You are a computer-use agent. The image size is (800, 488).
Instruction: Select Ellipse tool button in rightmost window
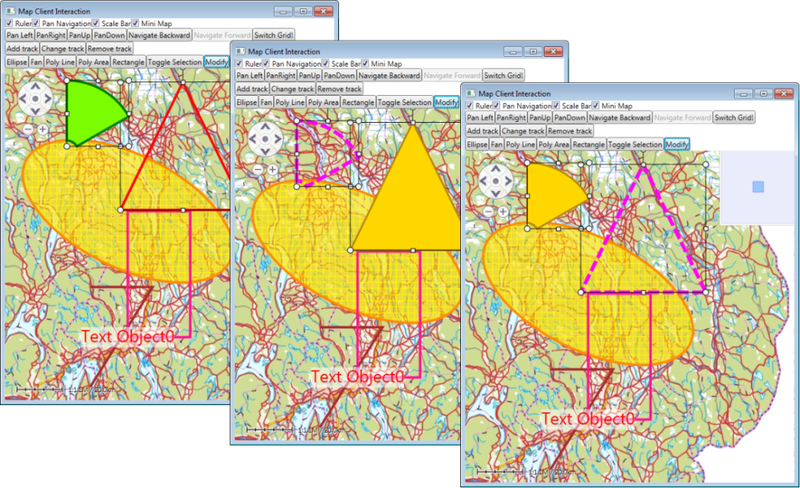[x=477, y=144]
